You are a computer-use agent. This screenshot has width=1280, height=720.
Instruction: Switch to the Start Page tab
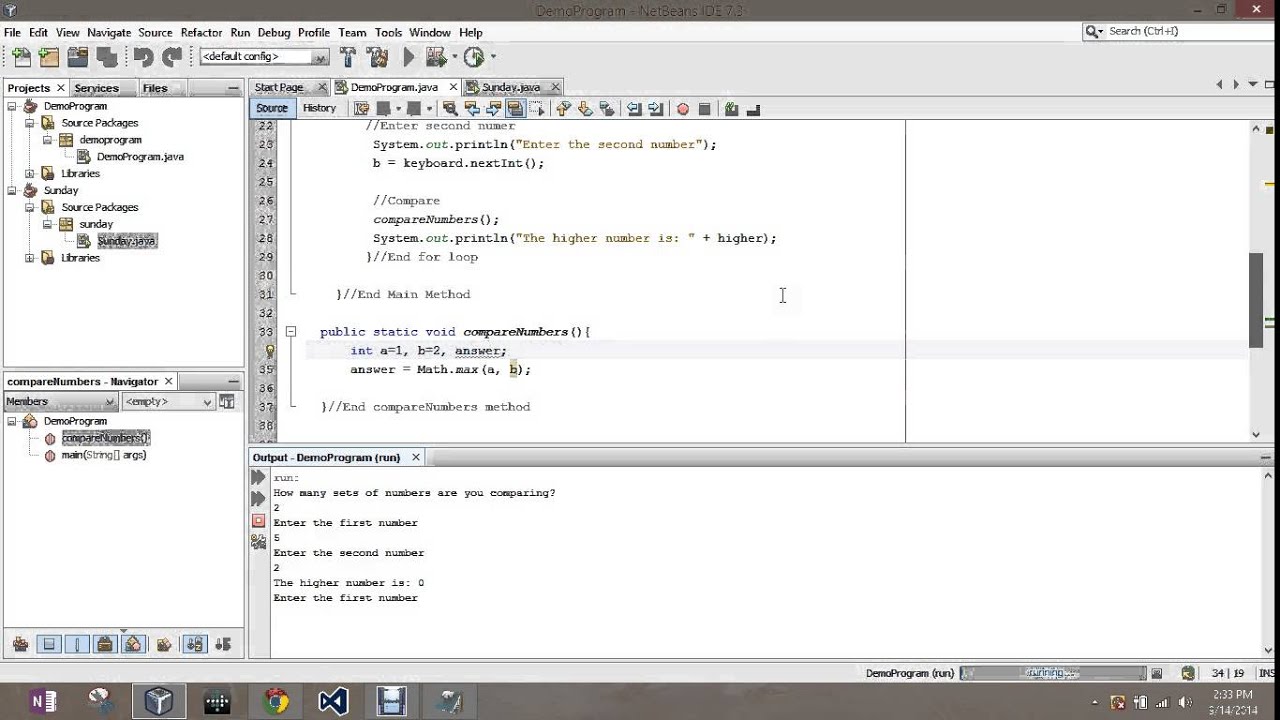click(279, 88)
